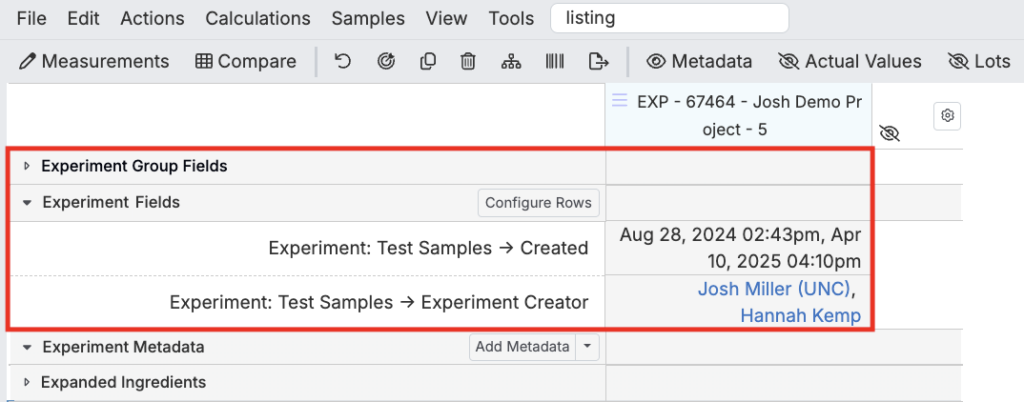The image size is (1024, 402).
Task: Click the column handle icon beside EXP - 67464
Action: pos(619,101)
